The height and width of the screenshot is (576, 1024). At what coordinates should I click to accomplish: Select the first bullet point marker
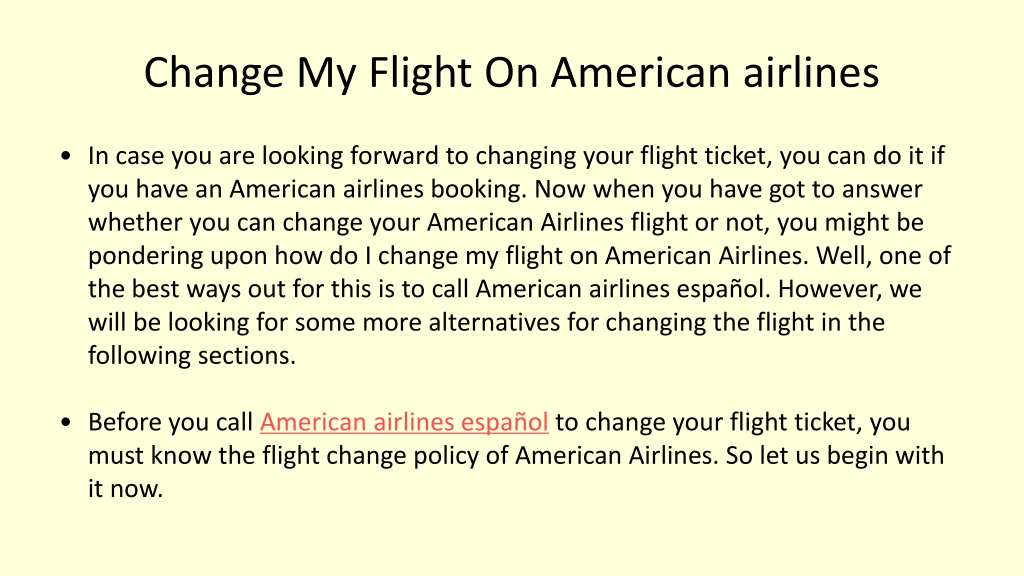click(65, 156)
